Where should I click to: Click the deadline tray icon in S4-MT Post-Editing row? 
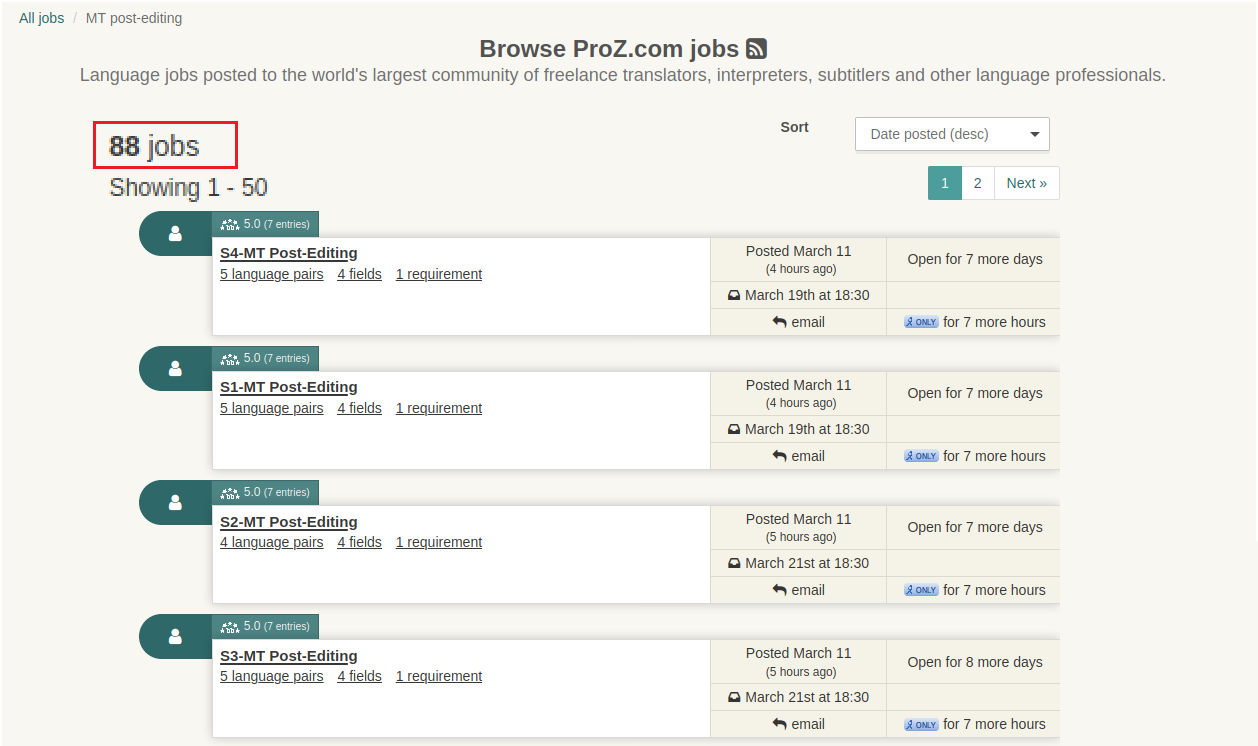(x=734, y=295)
